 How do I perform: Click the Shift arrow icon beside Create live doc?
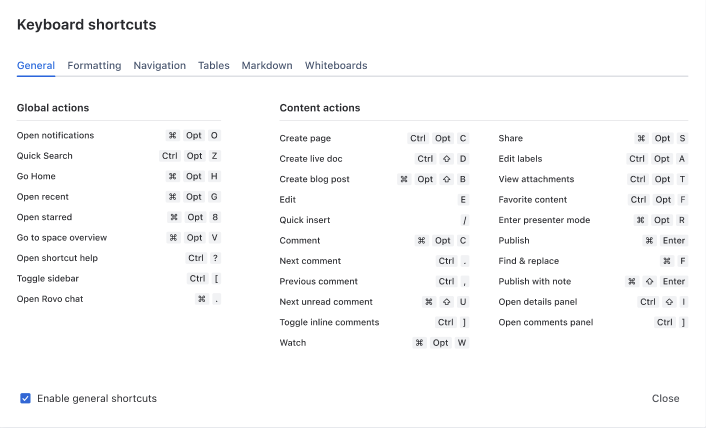[446, 159]
